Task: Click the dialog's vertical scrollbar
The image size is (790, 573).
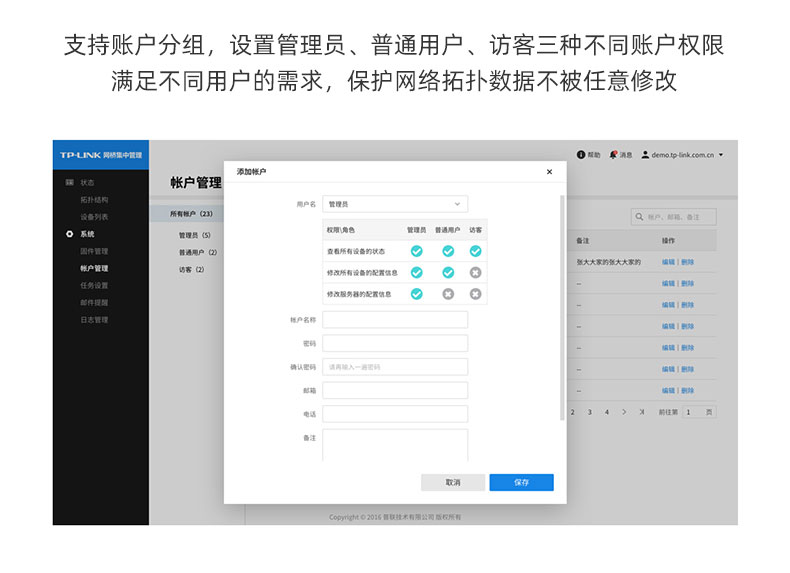Action: (x=562, y=307)
